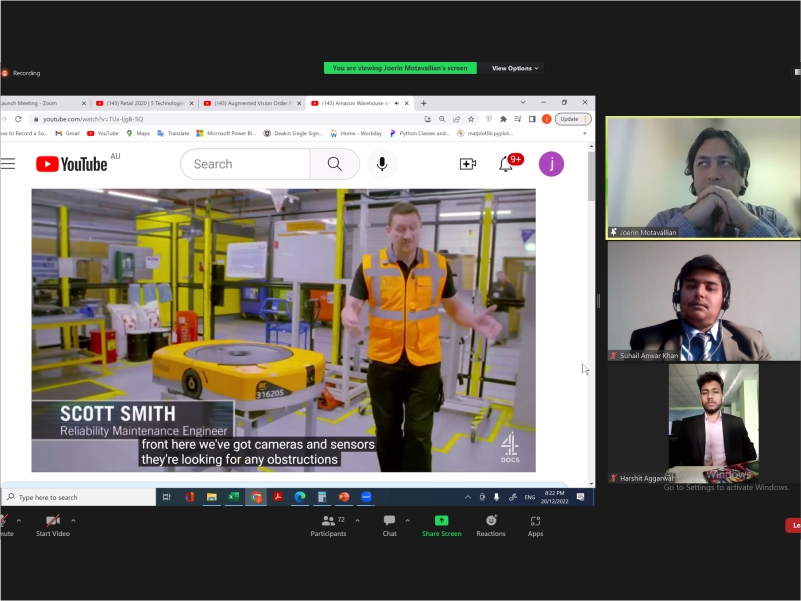Open File Explorer from the taskbar
This screenshot has width=801, height=601.
pyautogui.click(x=211, y=497)
